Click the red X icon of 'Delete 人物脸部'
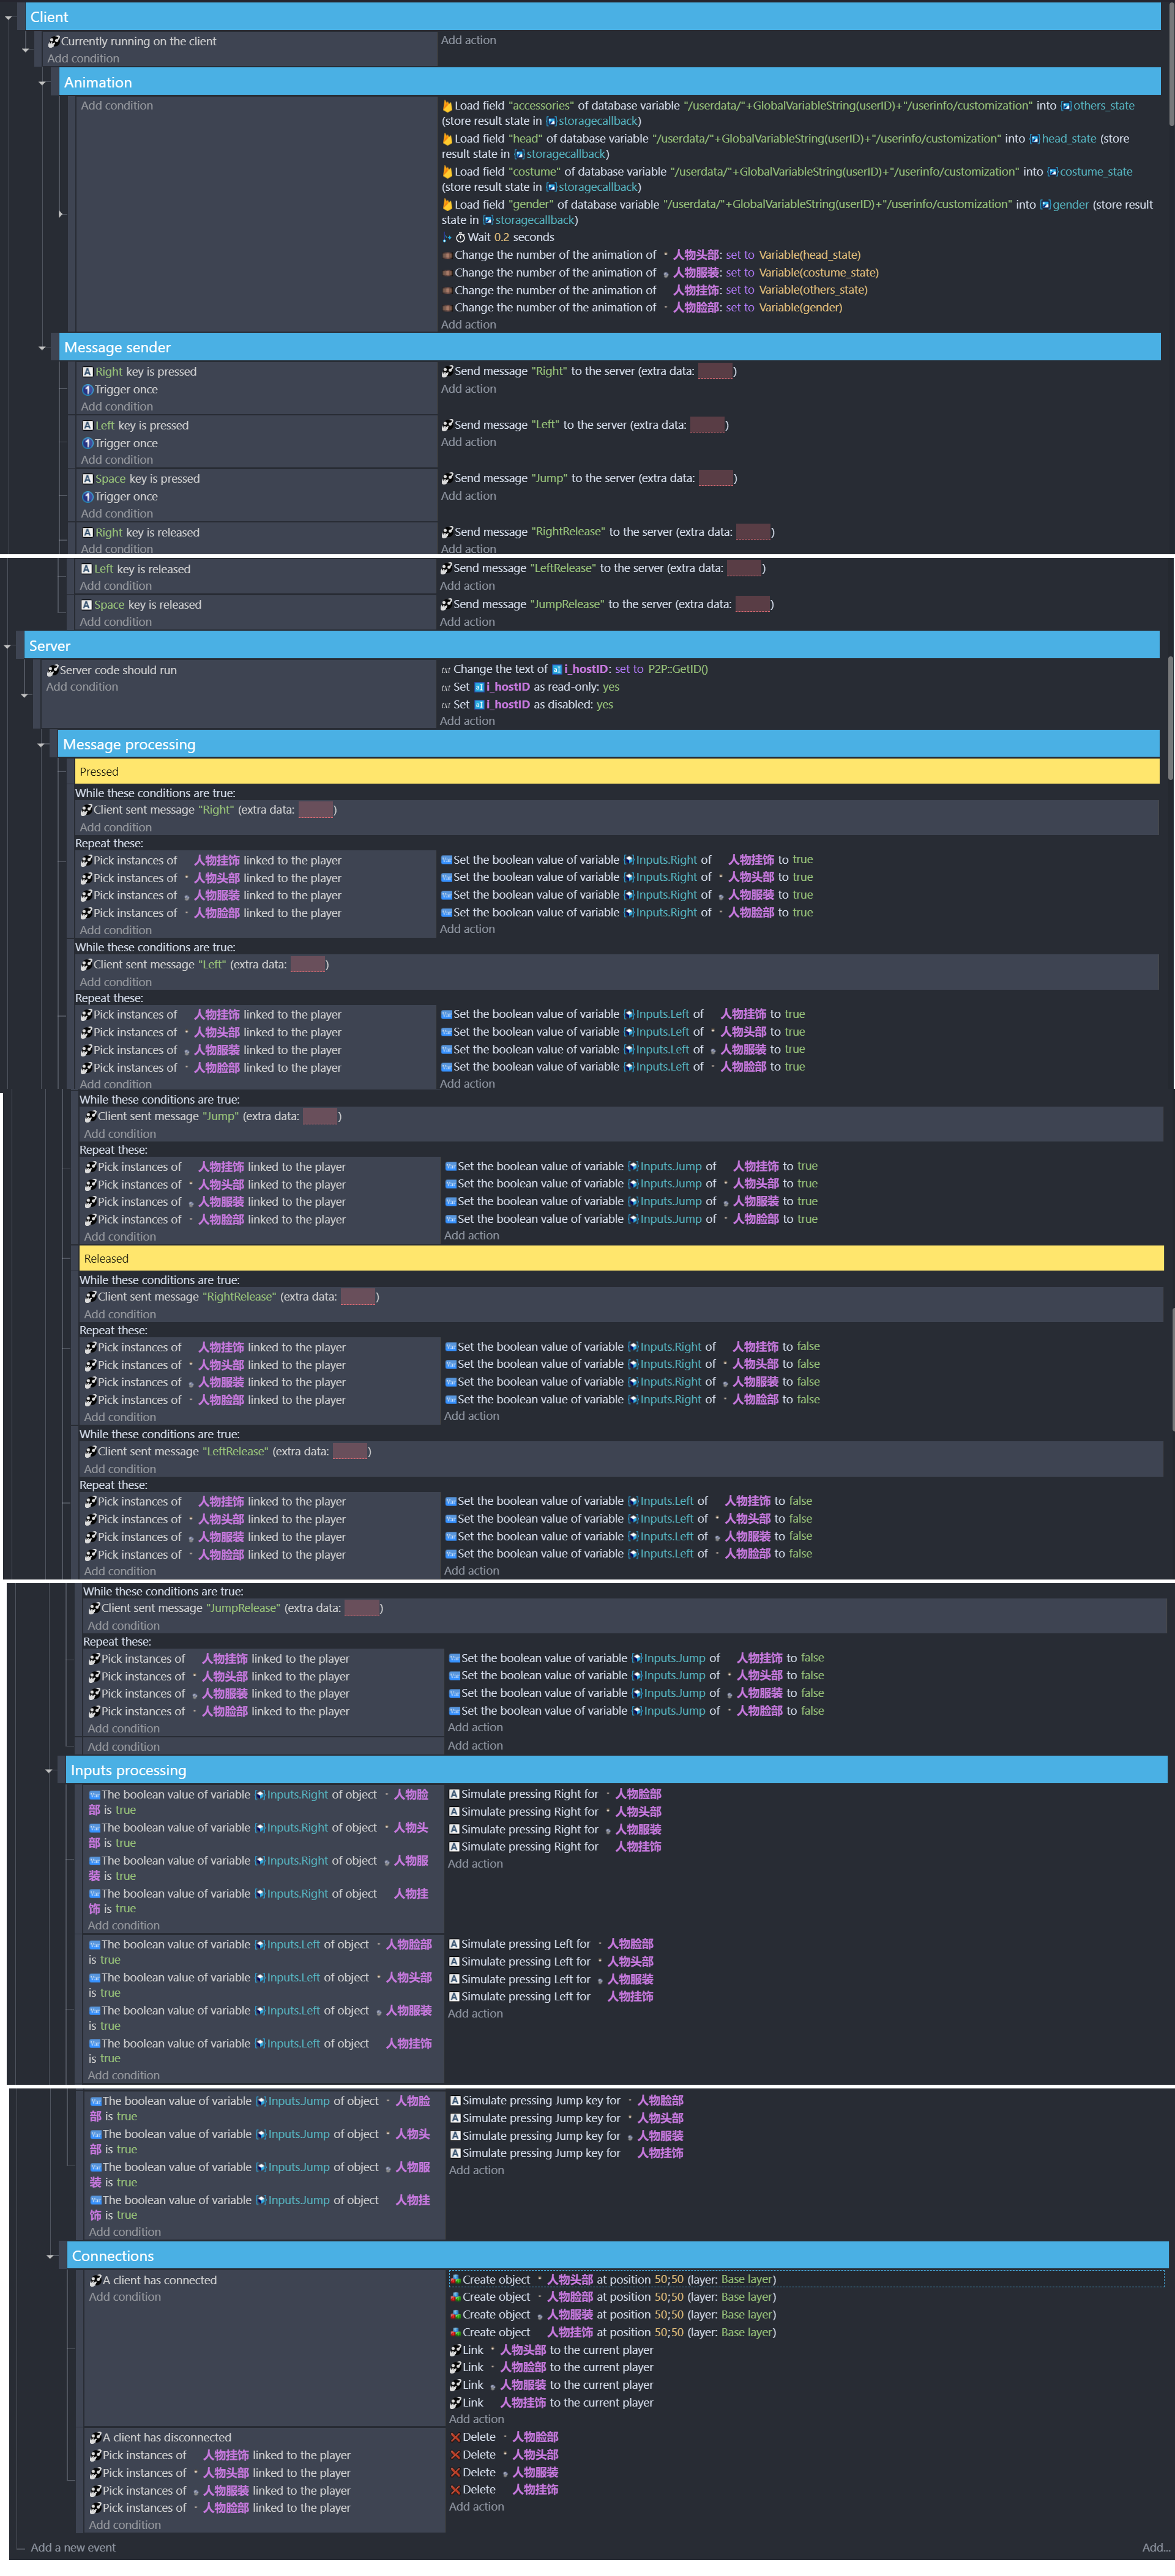The width and height of the screenshot is (1175, 2576). (456, 2437)
